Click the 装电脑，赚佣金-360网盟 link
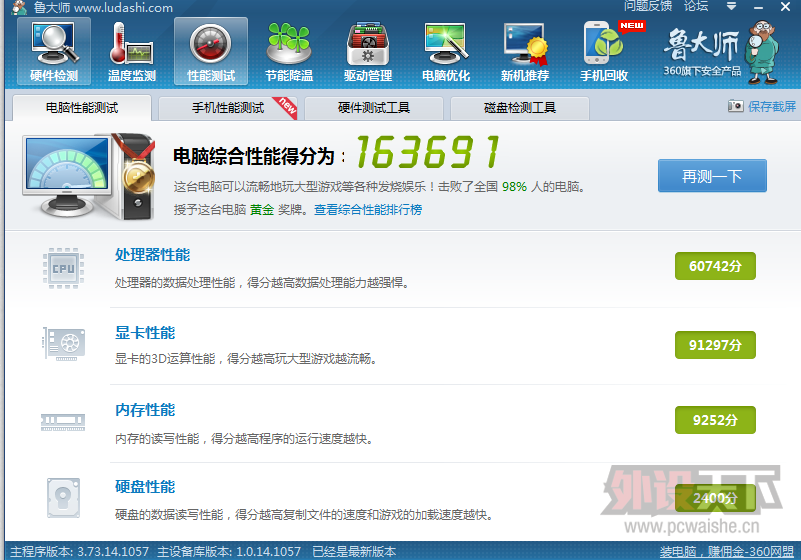 point(727,552)
